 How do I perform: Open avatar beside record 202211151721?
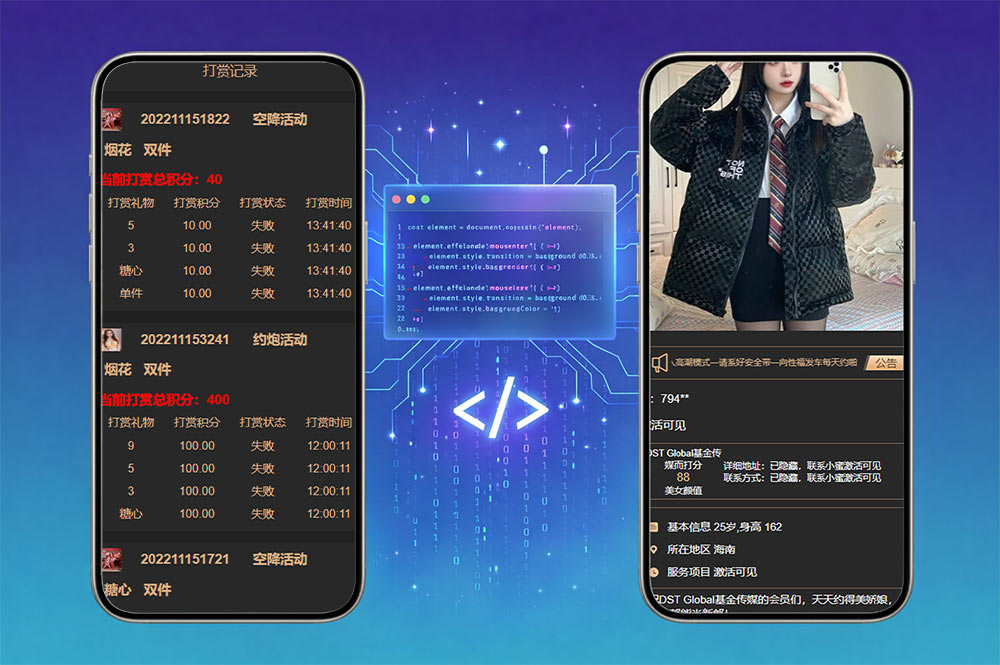(112, 560)
